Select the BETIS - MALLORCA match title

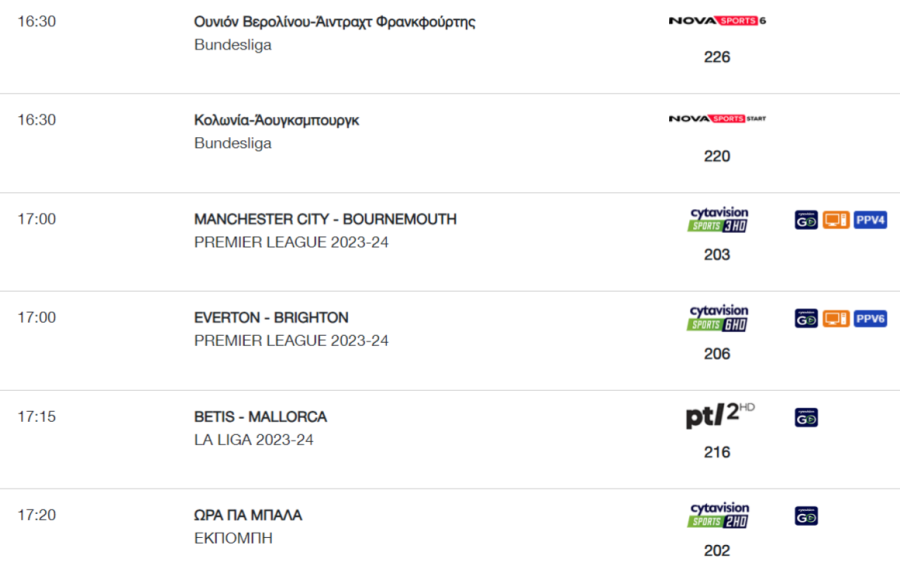pyautogui.click(x=260, y=416)
